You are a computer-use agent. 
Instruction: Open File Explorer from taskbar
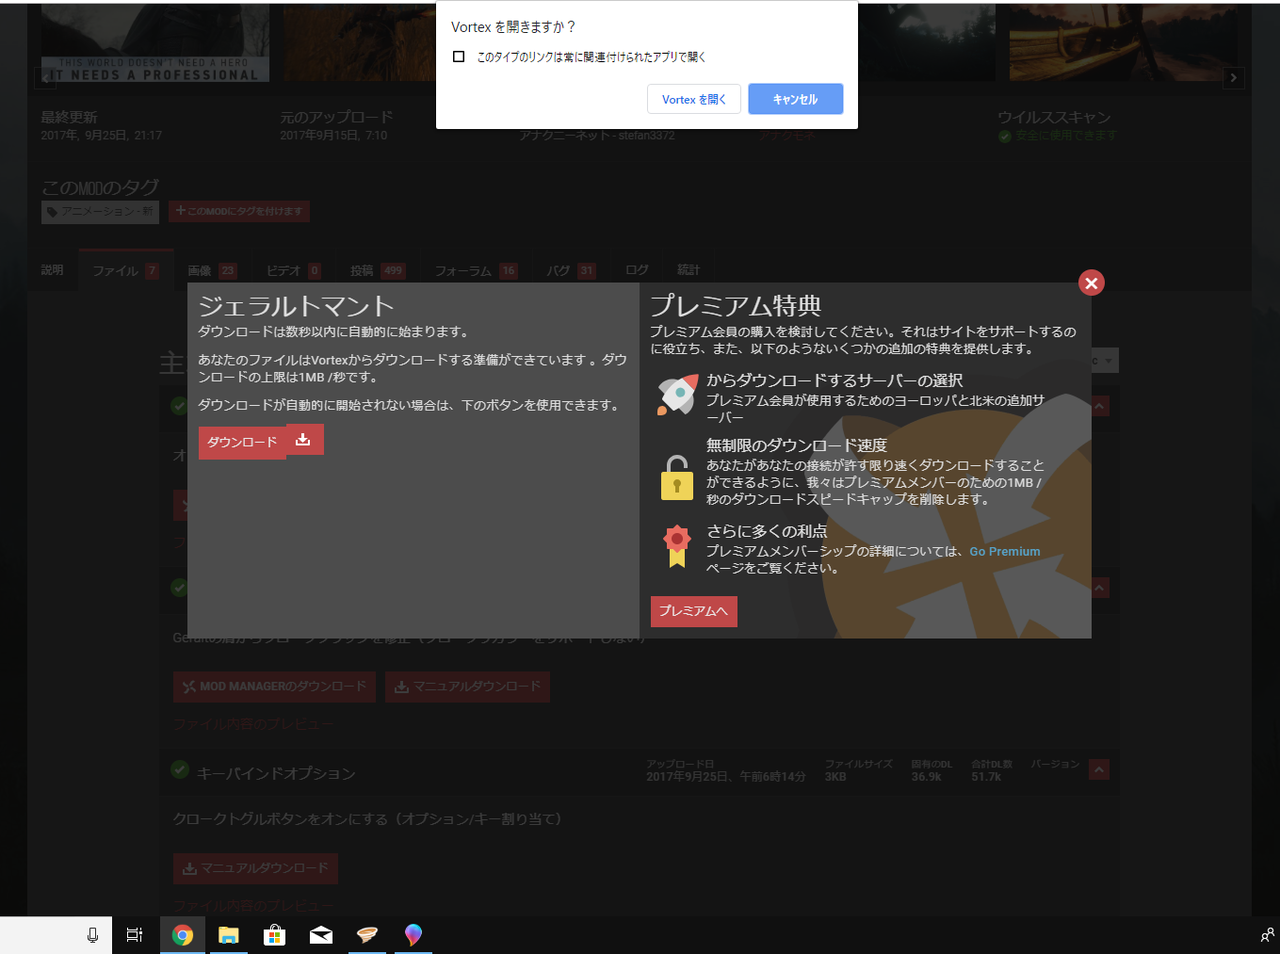229,935
